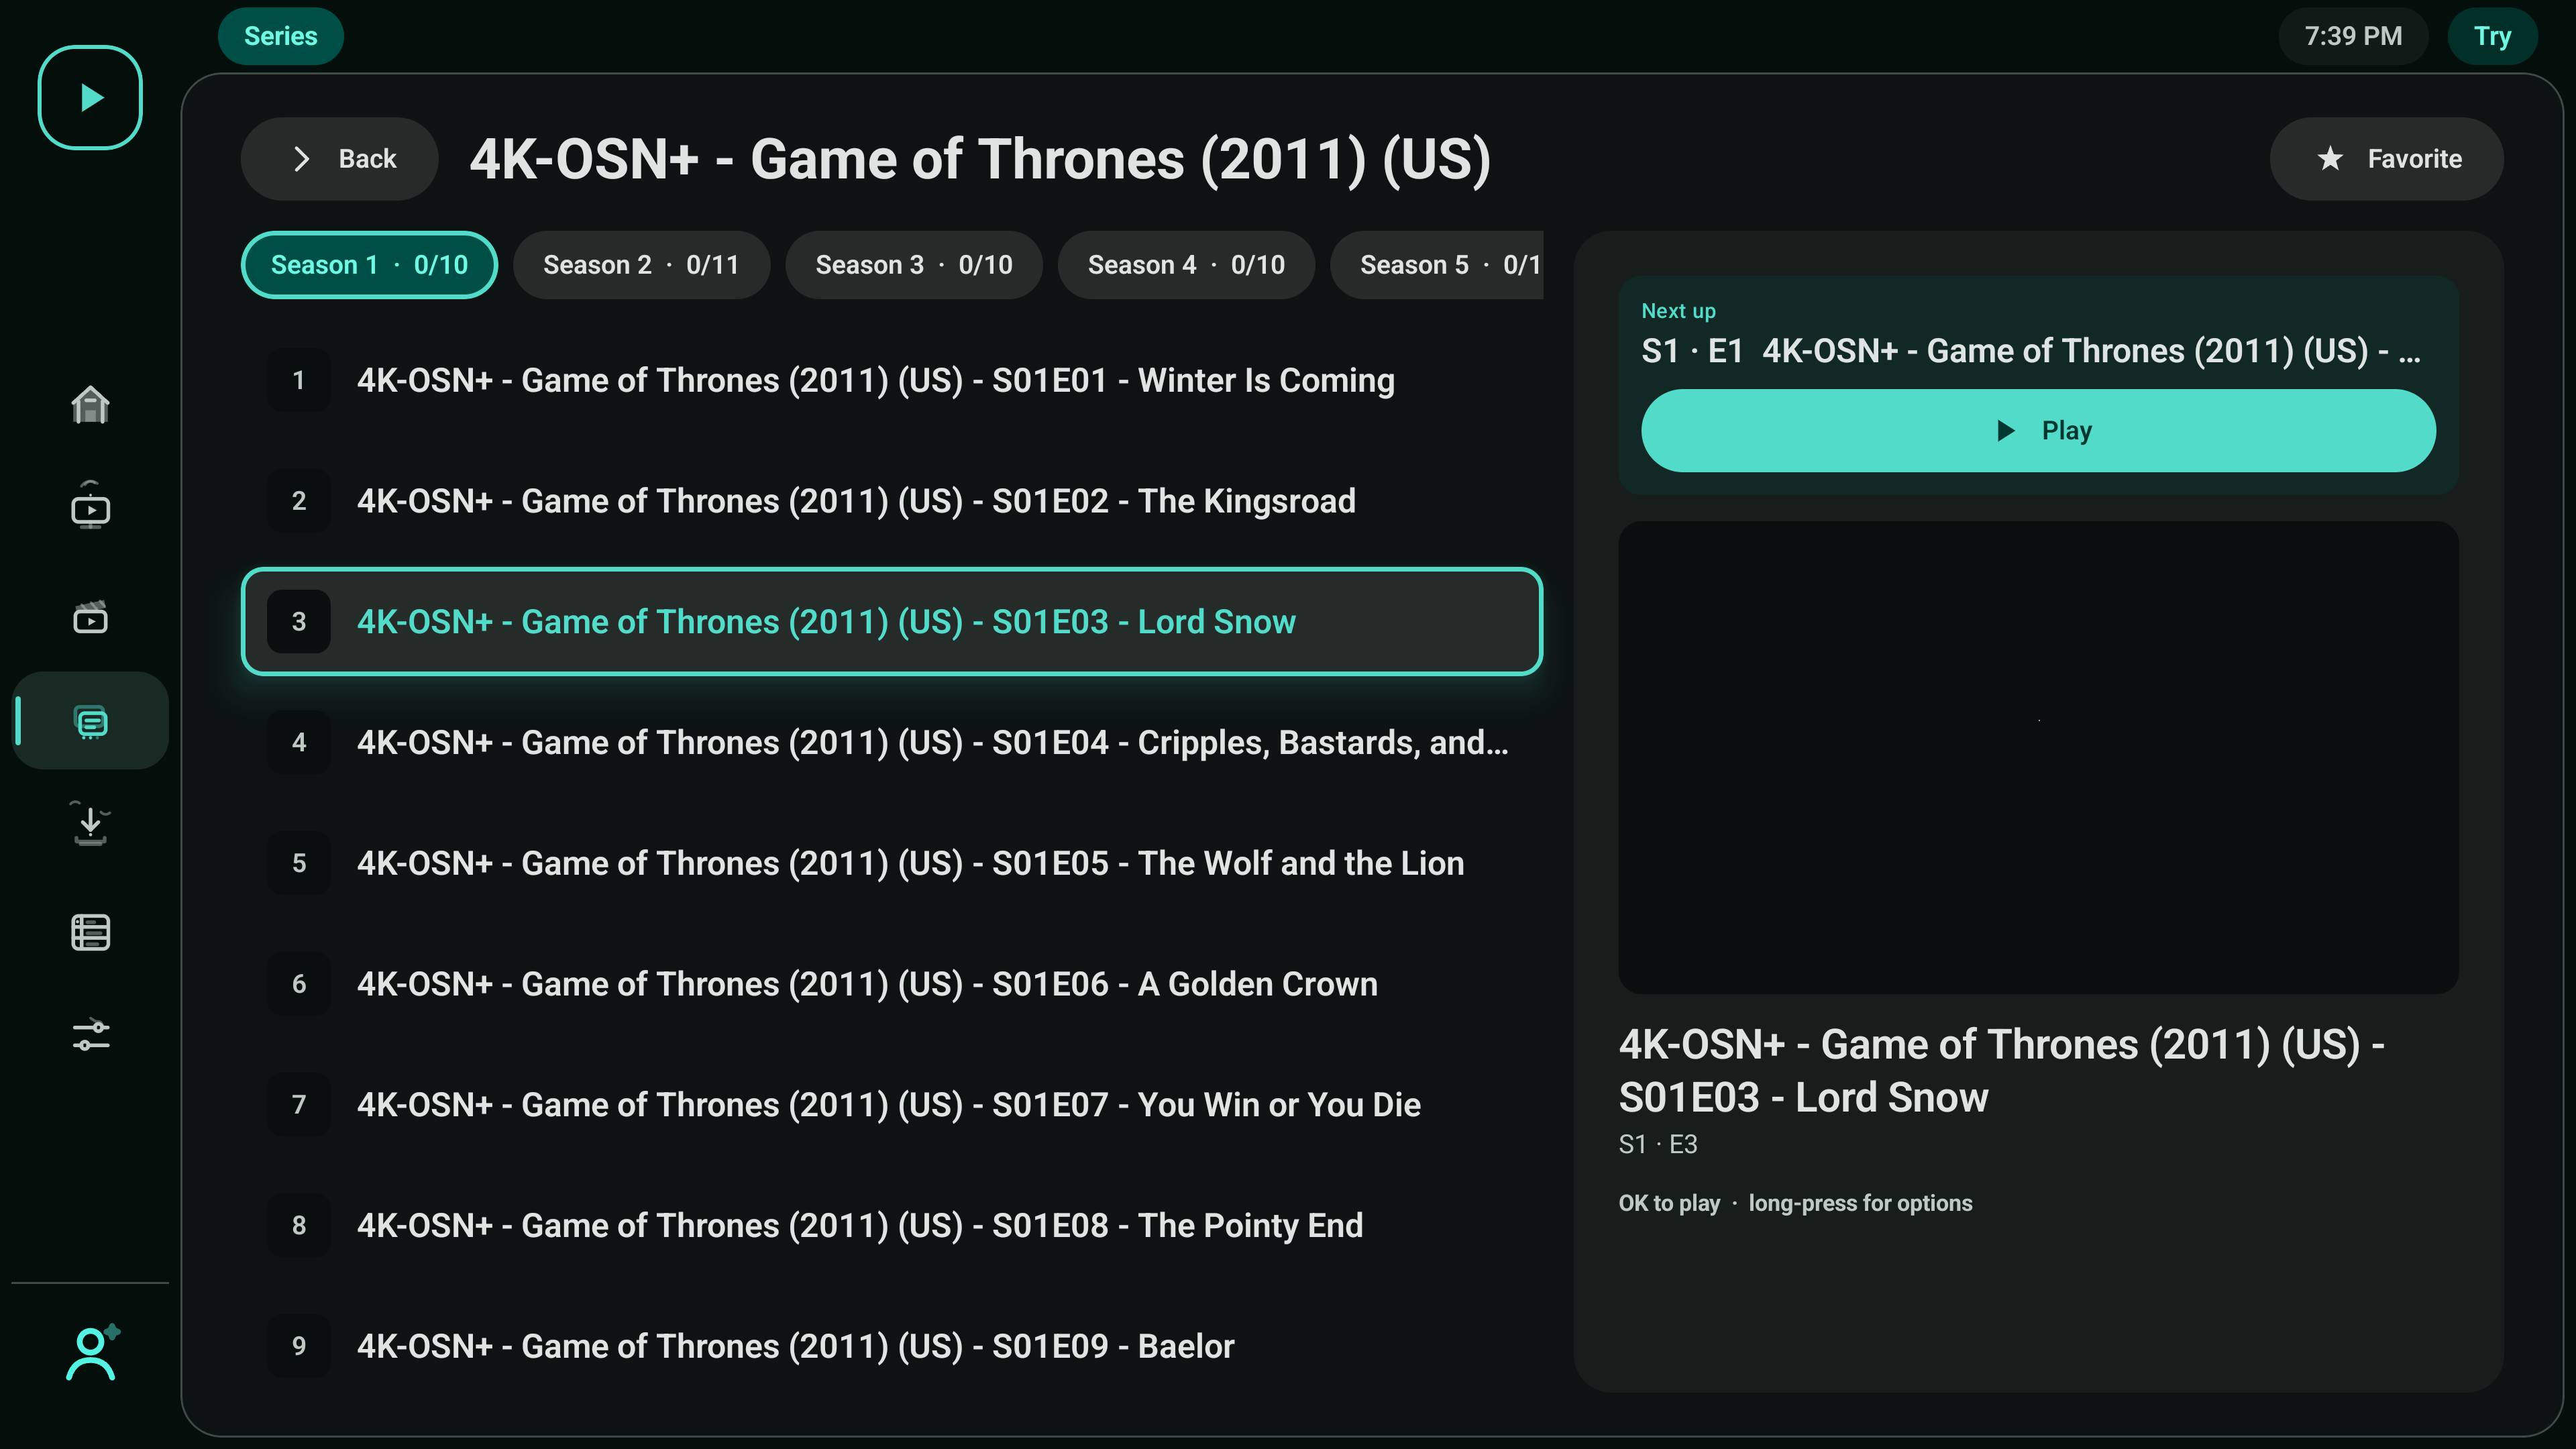Select episode S01E09 Baelor
This screenshot has width=2576, height=1449.
point(891,1346)
